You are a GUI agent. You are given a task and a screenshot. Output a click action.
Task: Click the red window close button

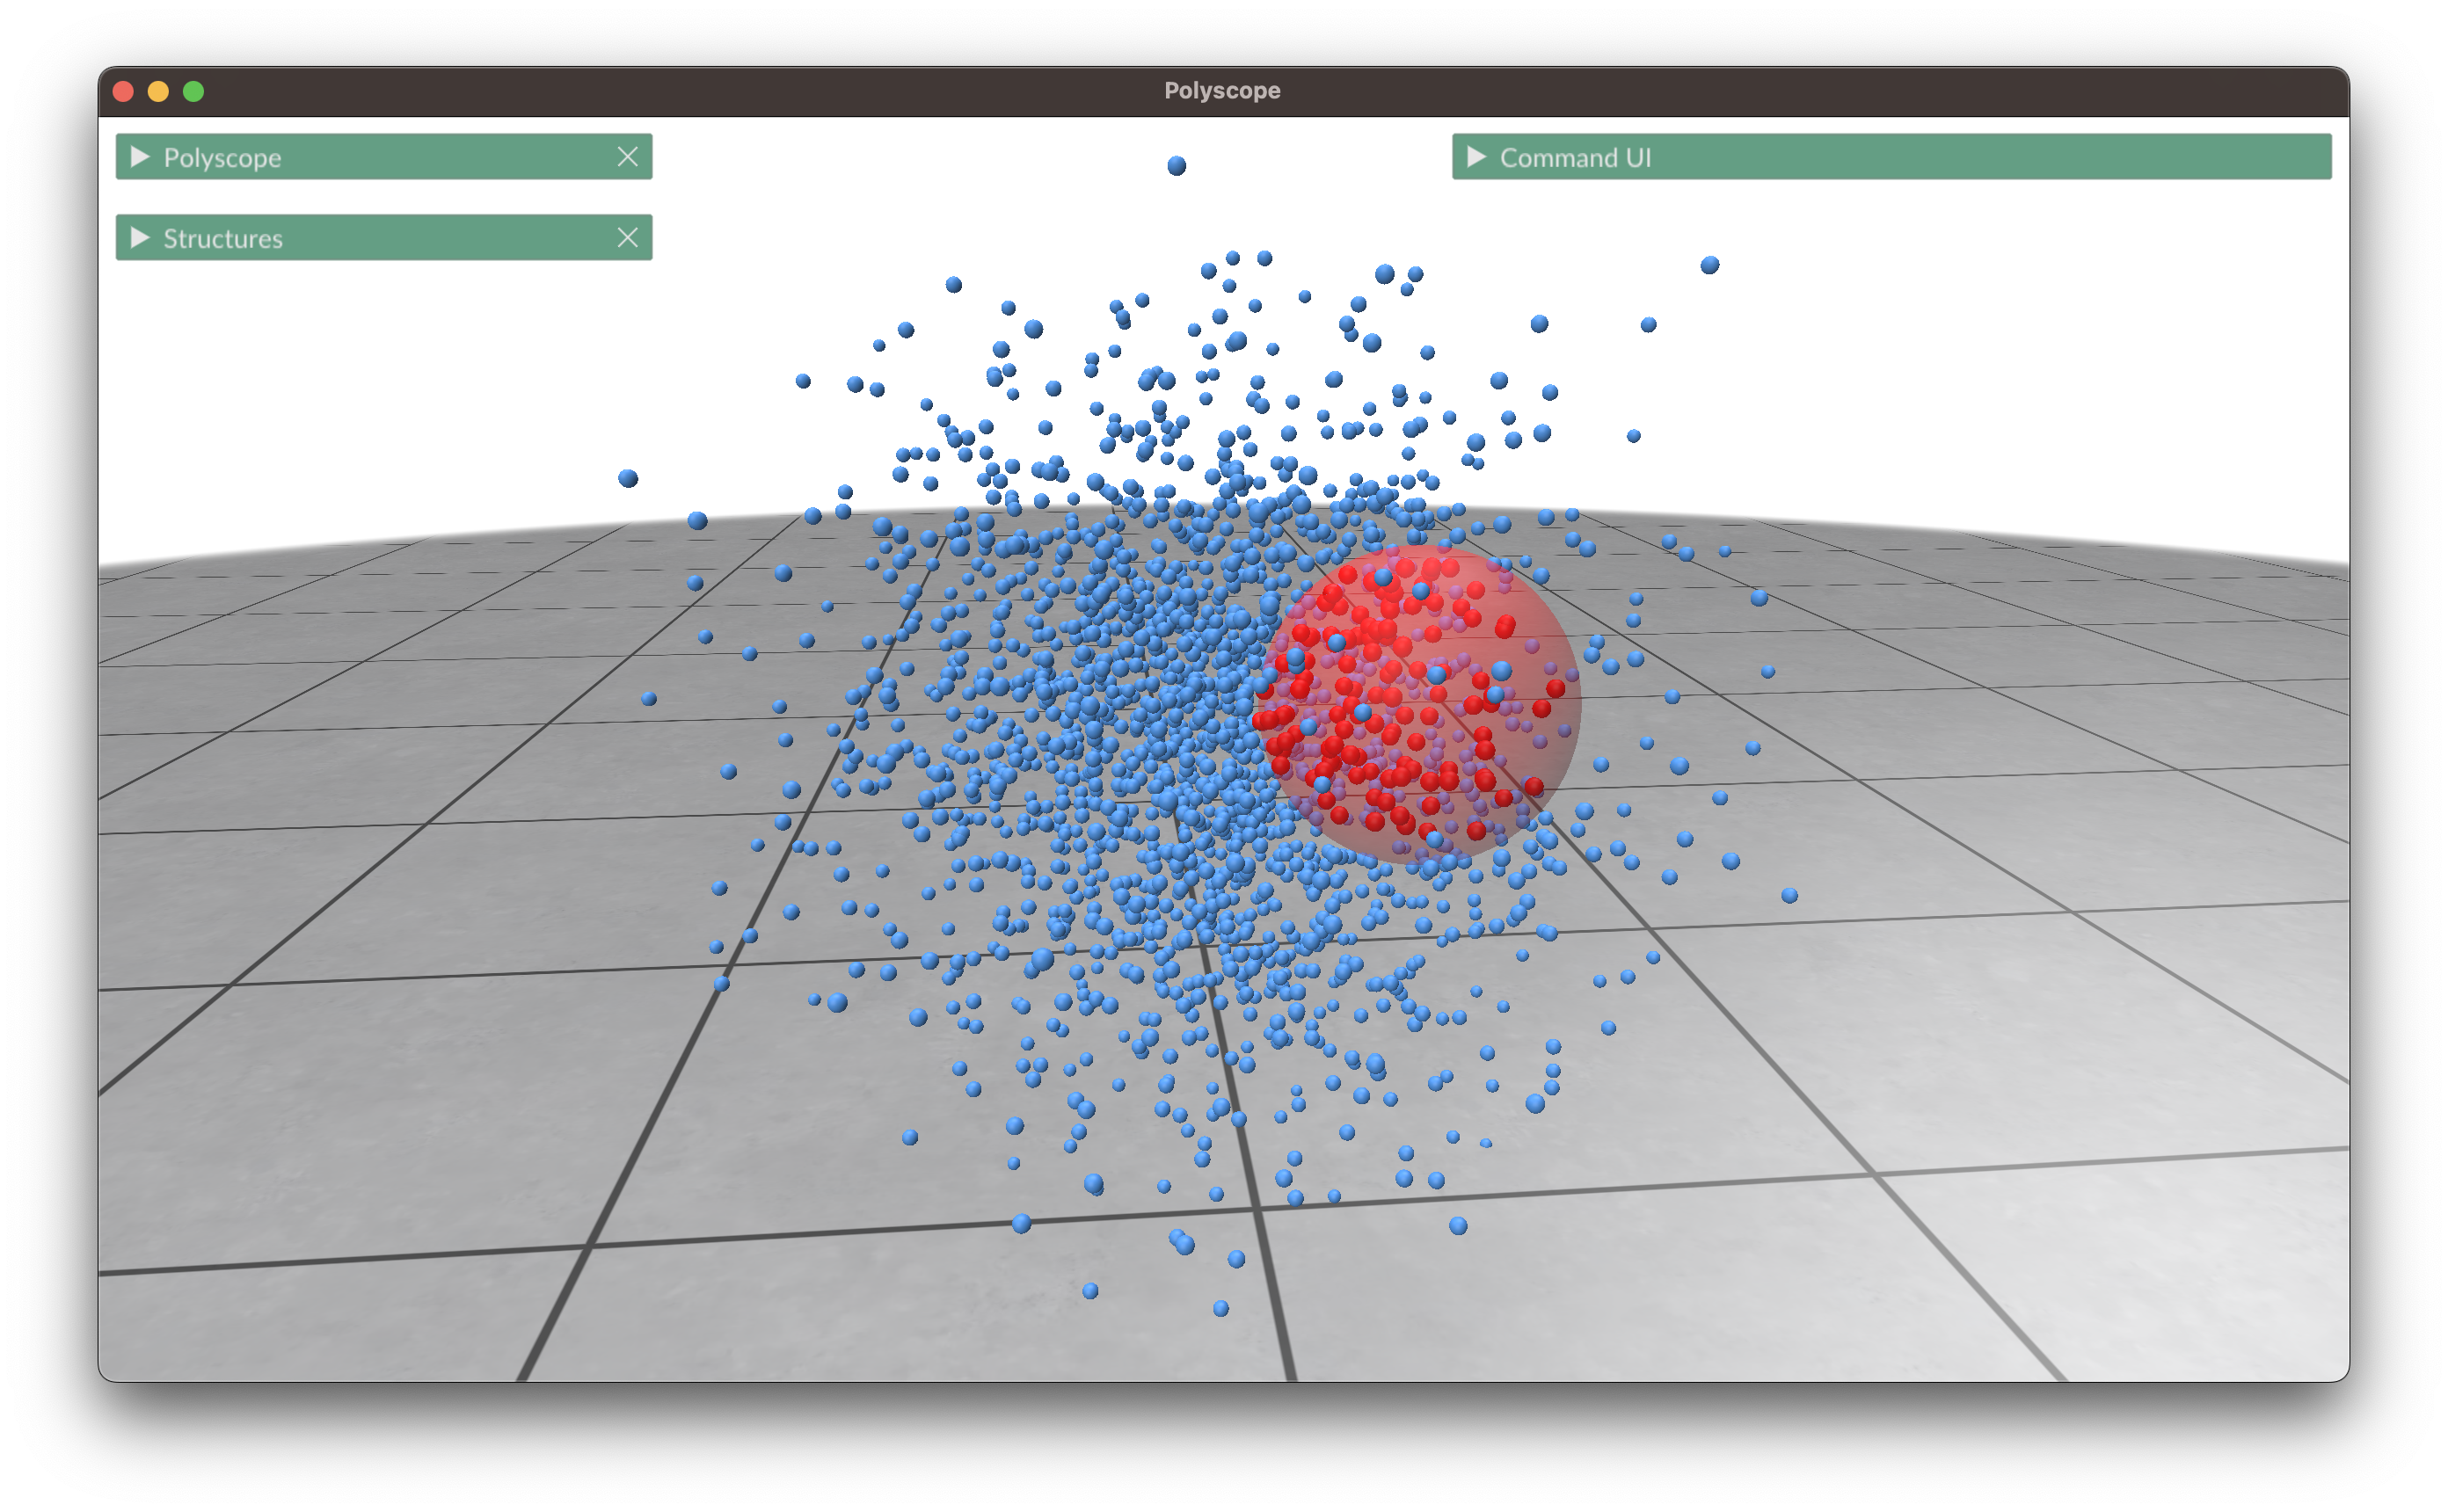(x=124, y=92)
